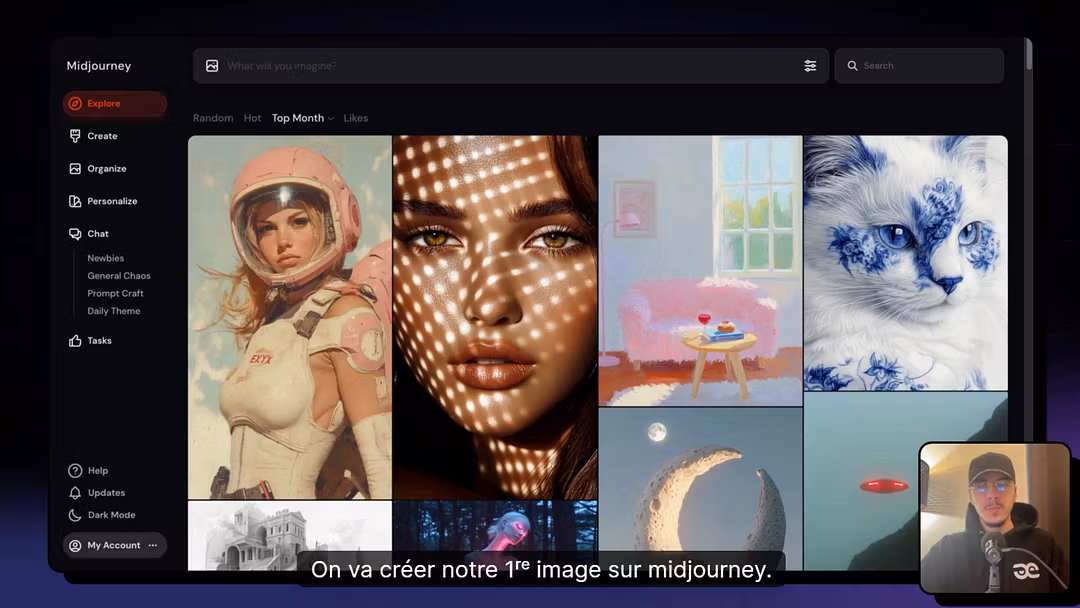
Task: Expand the Top Month dropdown
Action: (302, 118)
